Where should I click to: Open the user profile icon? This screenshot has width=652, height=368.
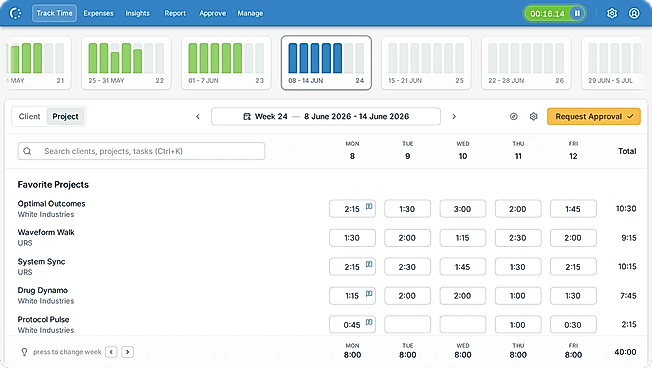coord(634,13)
